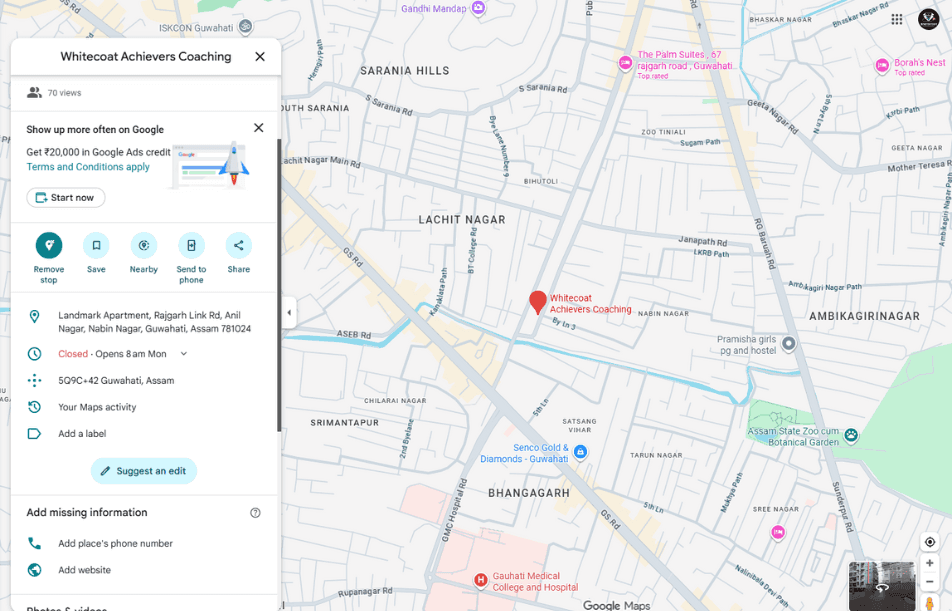Click the location pin address icon
952x611 pixels.
click(35, 316)
